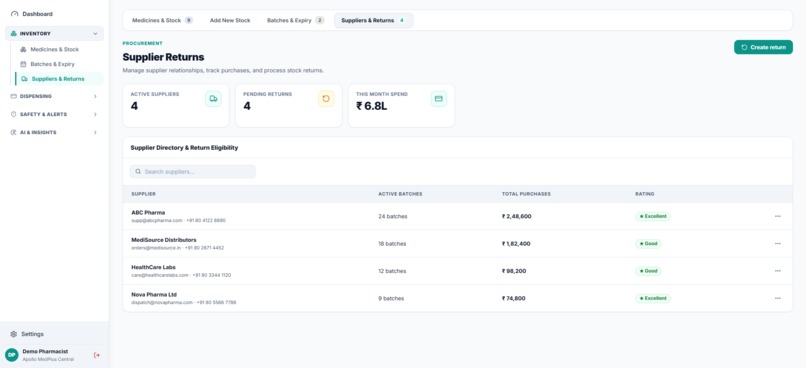Click the supp@abcpharma.com contact line
Screen dimensions: 806x368
pos(178,220)
